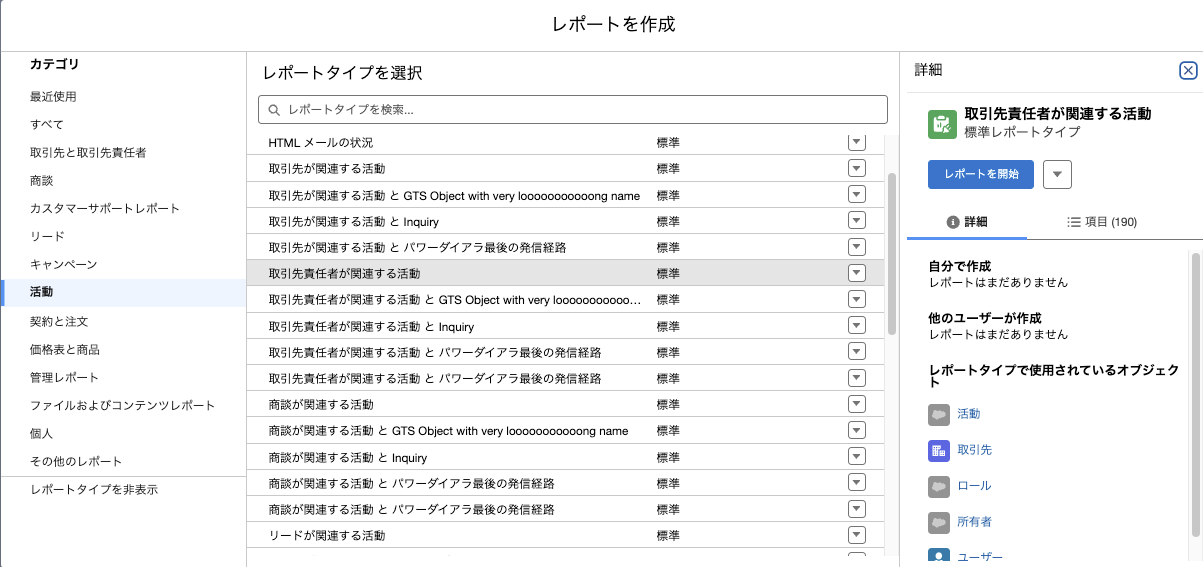Viewport: 1203px width, 567px height.
Task: Open row menu for 取引先責任者が関連する活動 と GTS Object
Action: (x=856, y=299)
